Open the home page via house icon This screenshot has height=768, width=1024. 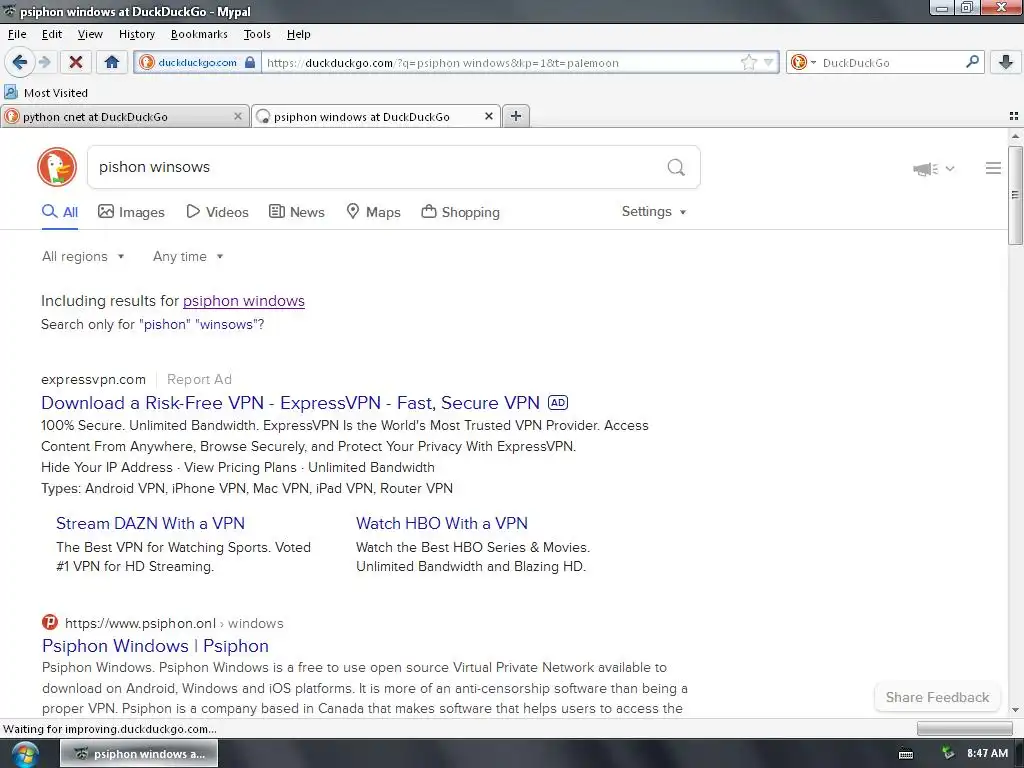tap(112, 62)
